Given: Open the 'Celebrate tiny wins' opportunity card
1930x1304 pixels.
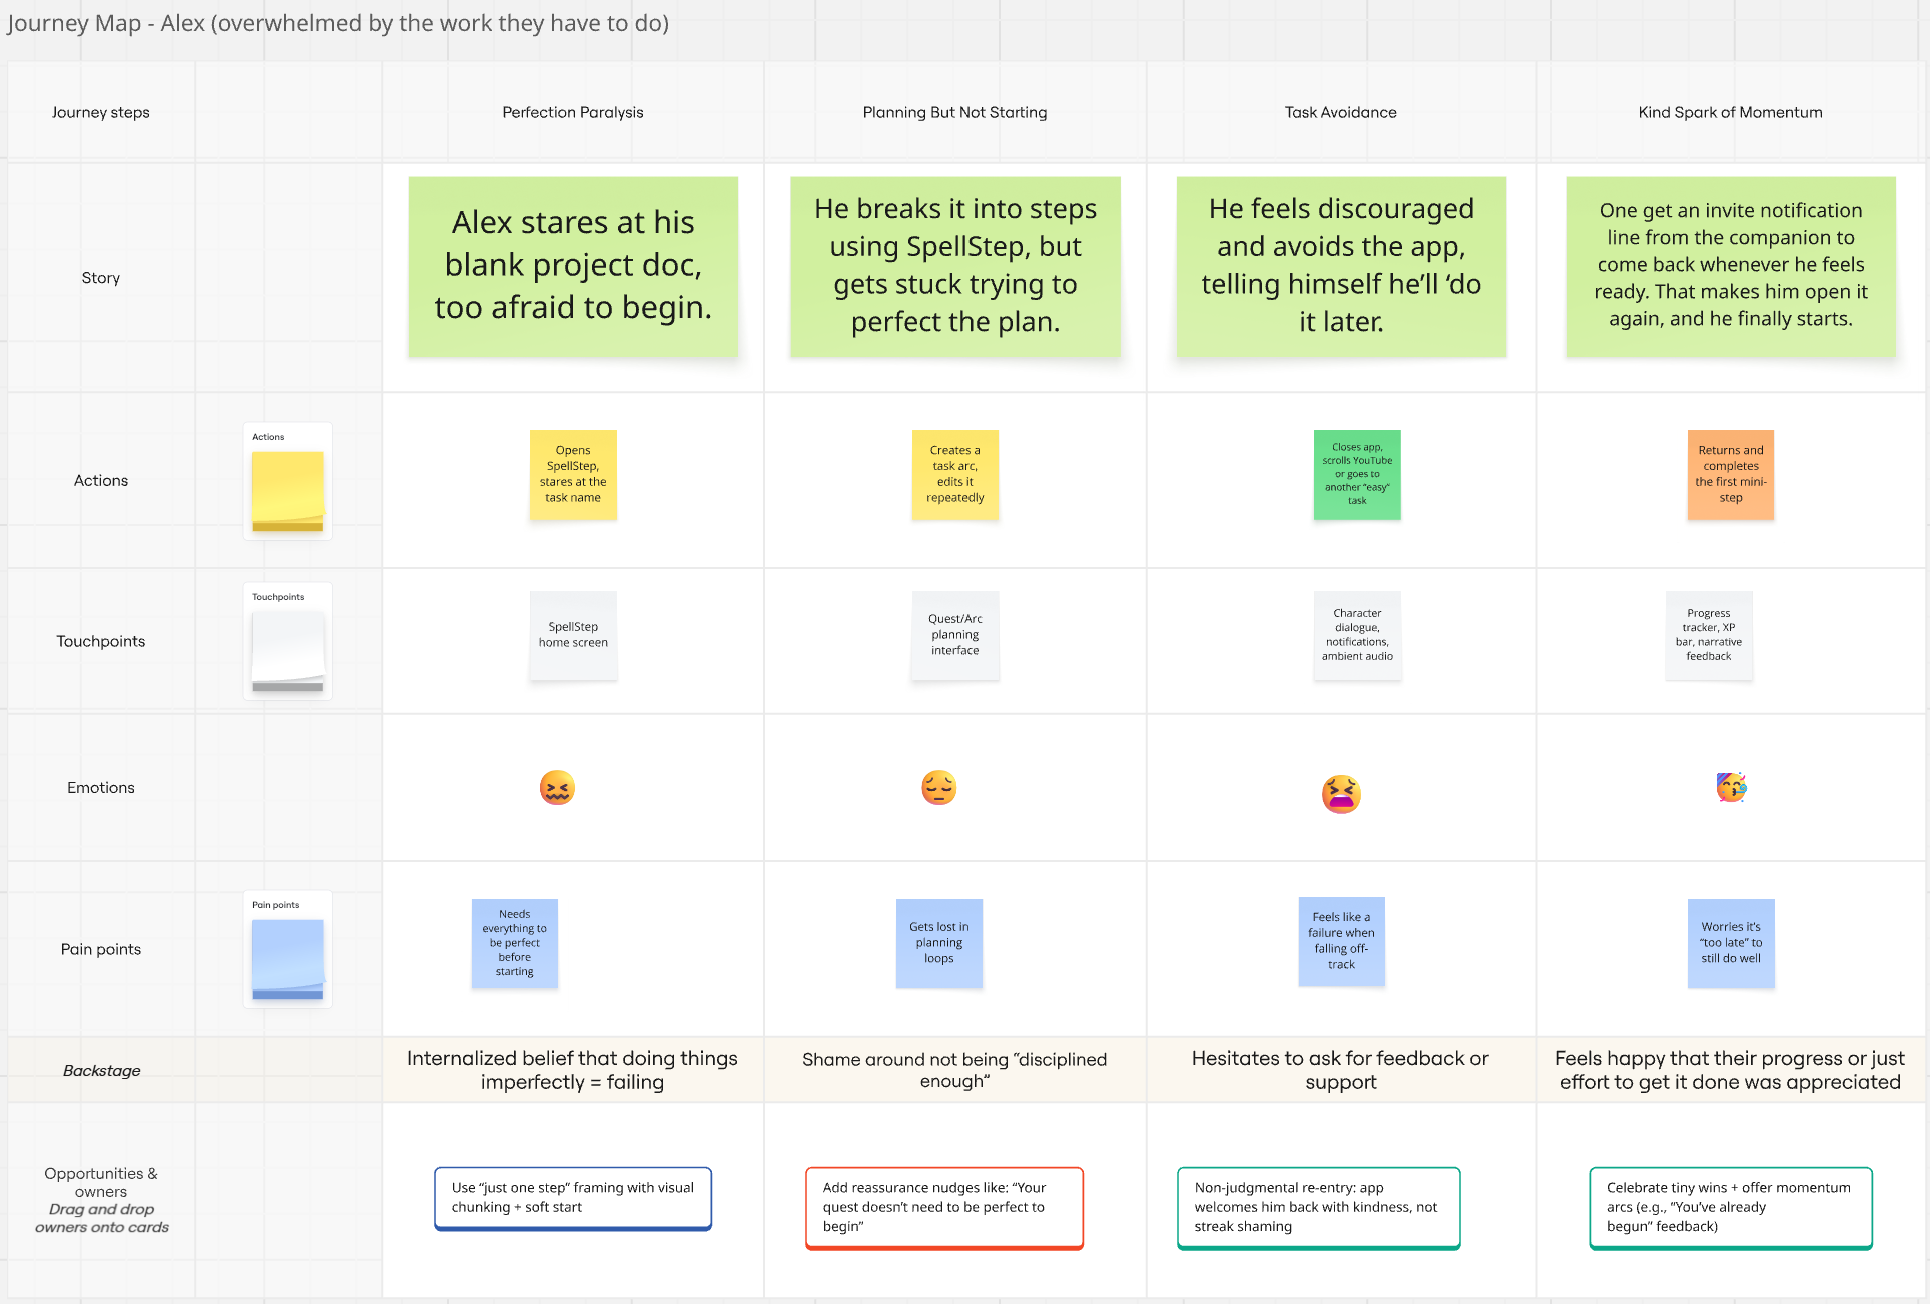Looking at the screenshot, I should click(1731, 1208).
